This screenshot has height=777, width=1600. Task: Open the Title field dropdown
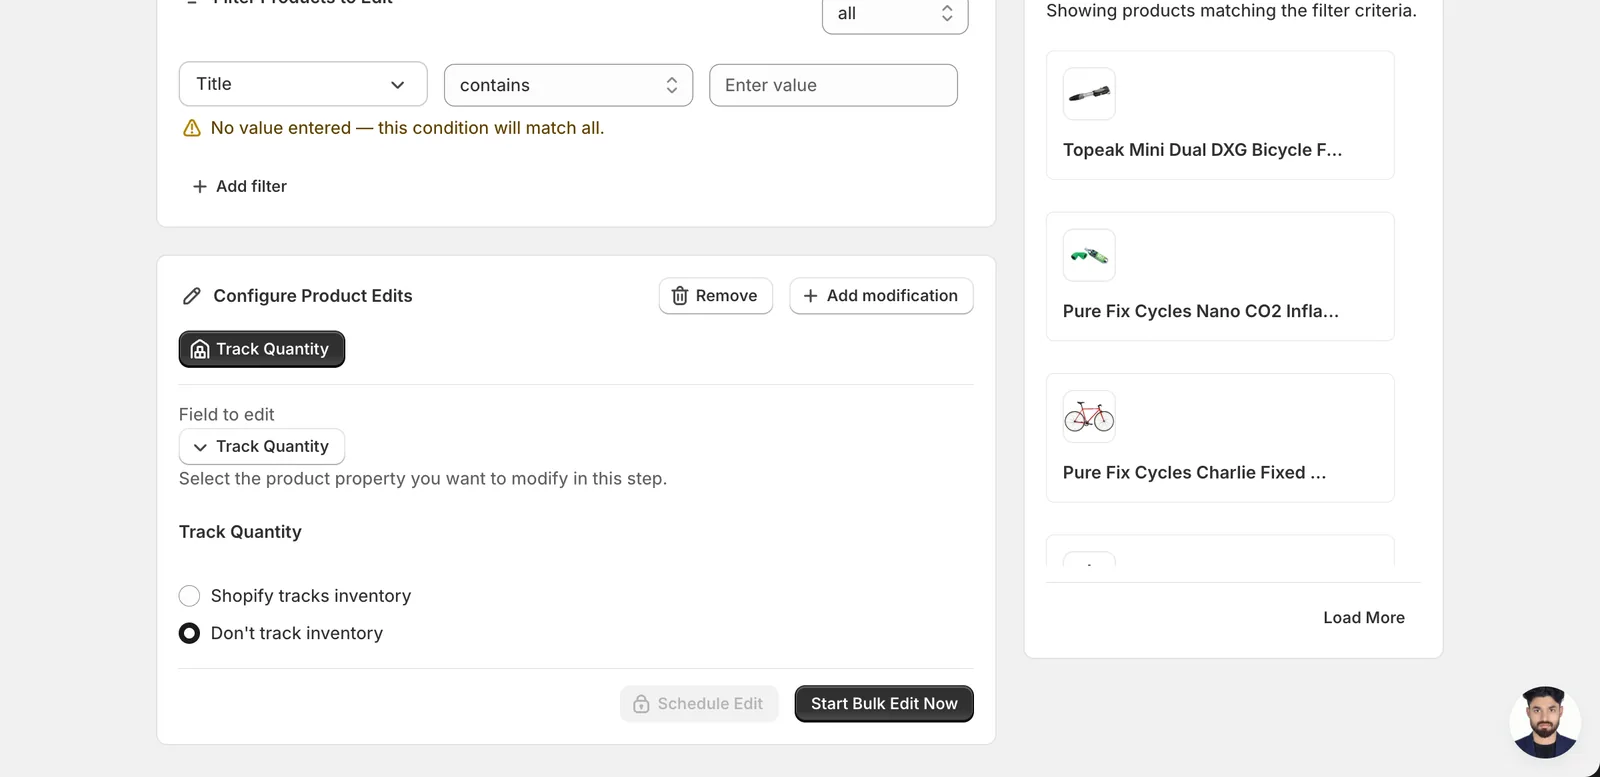(303, 84)
